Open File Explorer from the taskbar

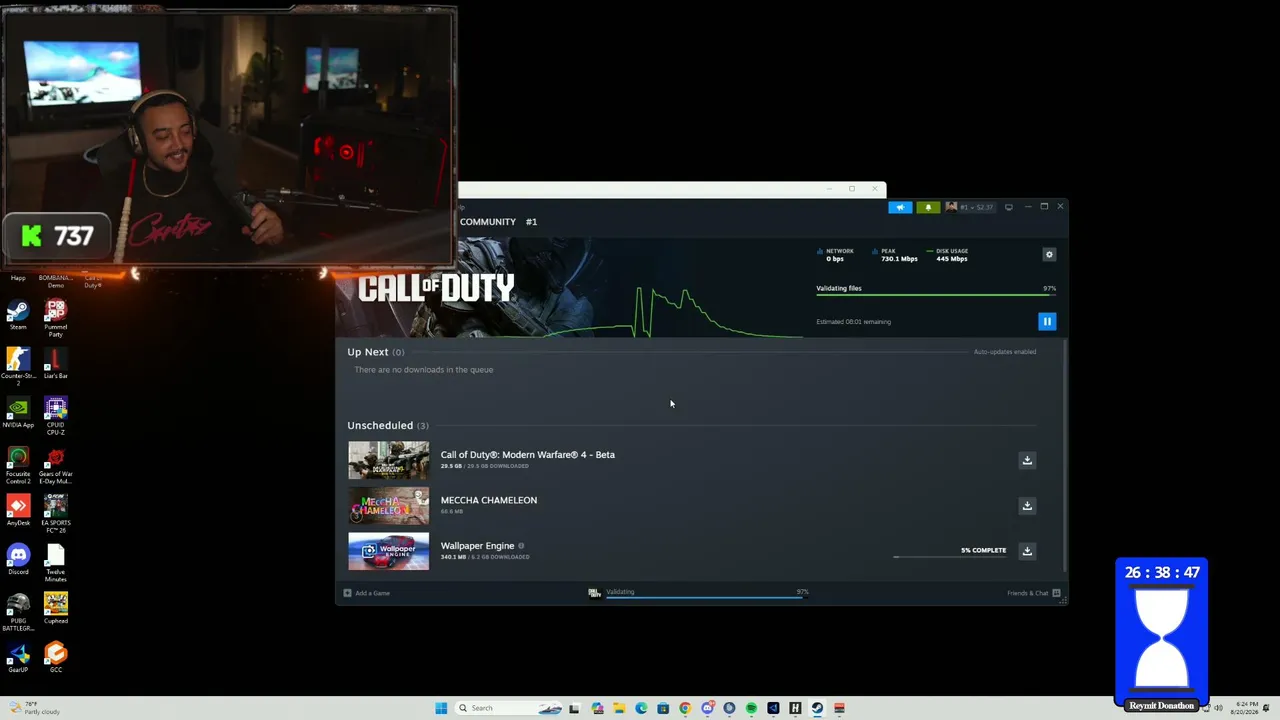click(x=619, y=708)
